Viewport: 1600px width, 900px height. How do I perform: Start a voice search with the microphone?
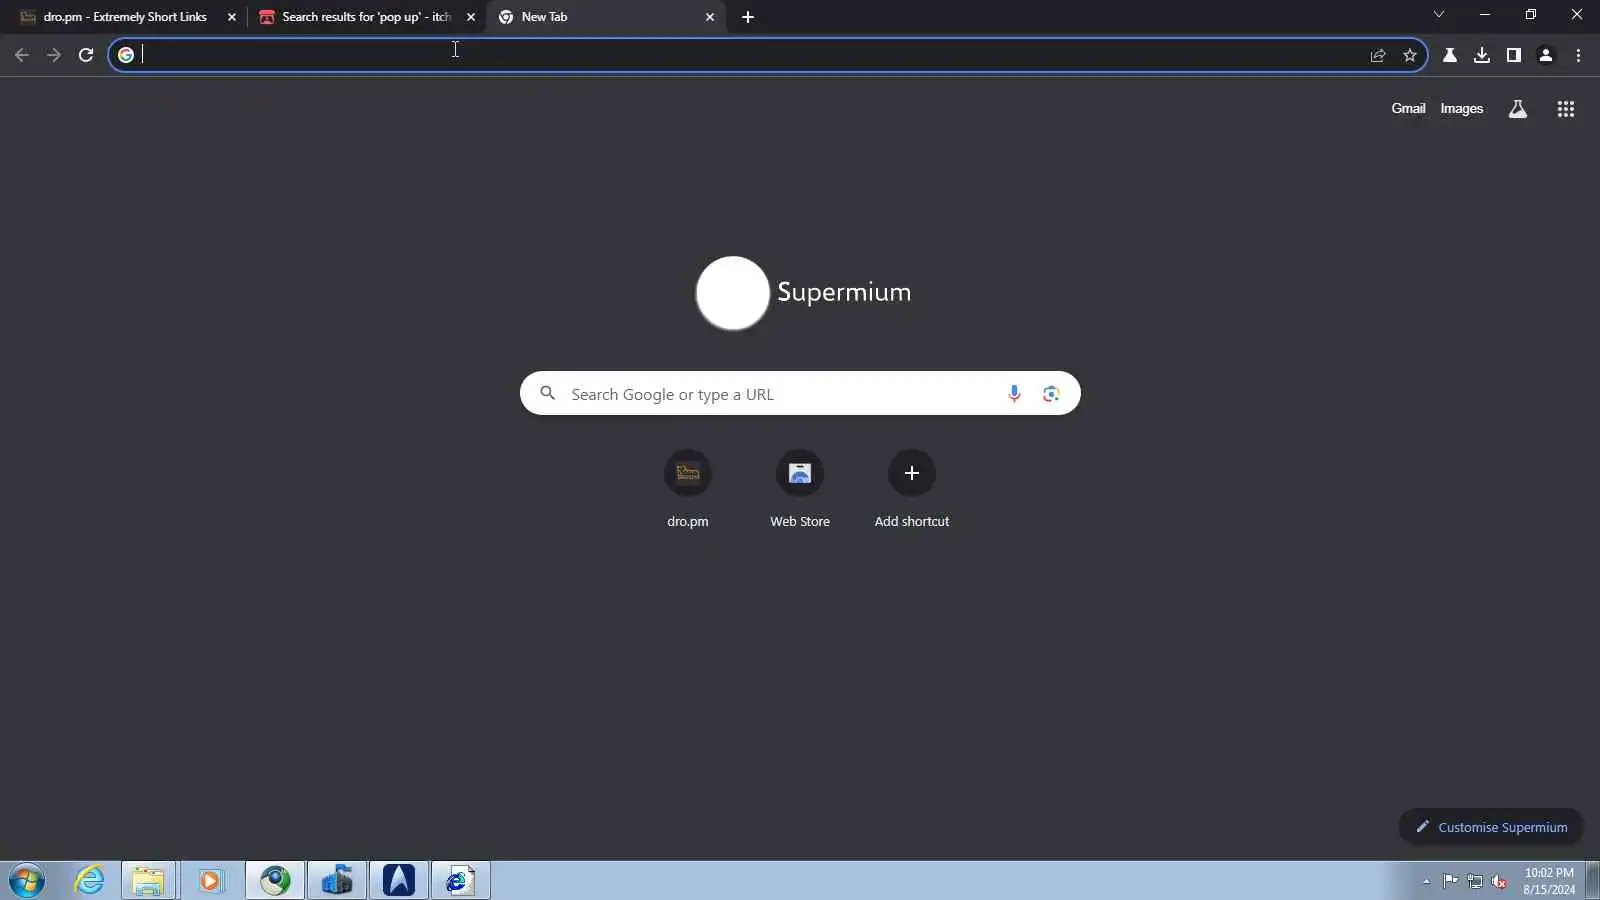(x=1014, y=394)
